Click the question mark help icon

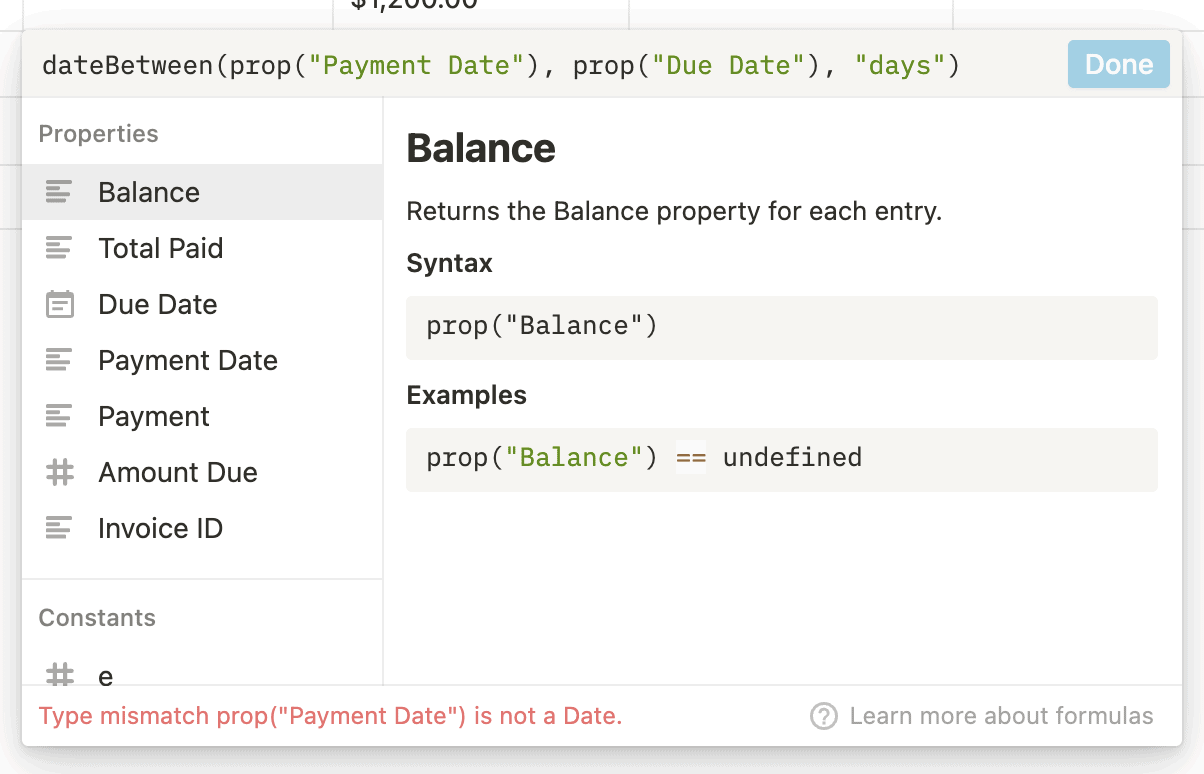(823, 715)
